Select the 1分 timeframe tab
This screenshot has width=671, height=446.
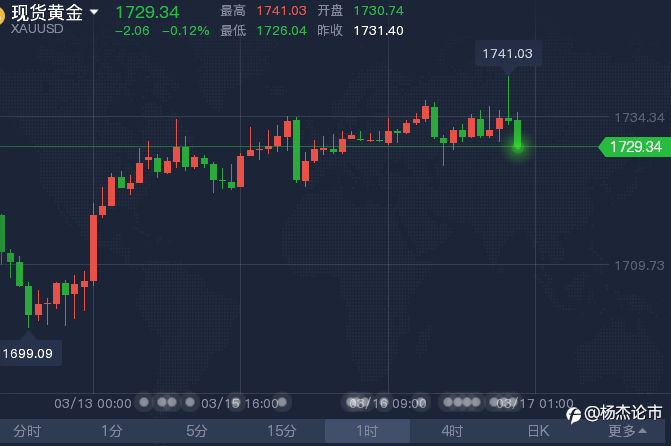111,431
